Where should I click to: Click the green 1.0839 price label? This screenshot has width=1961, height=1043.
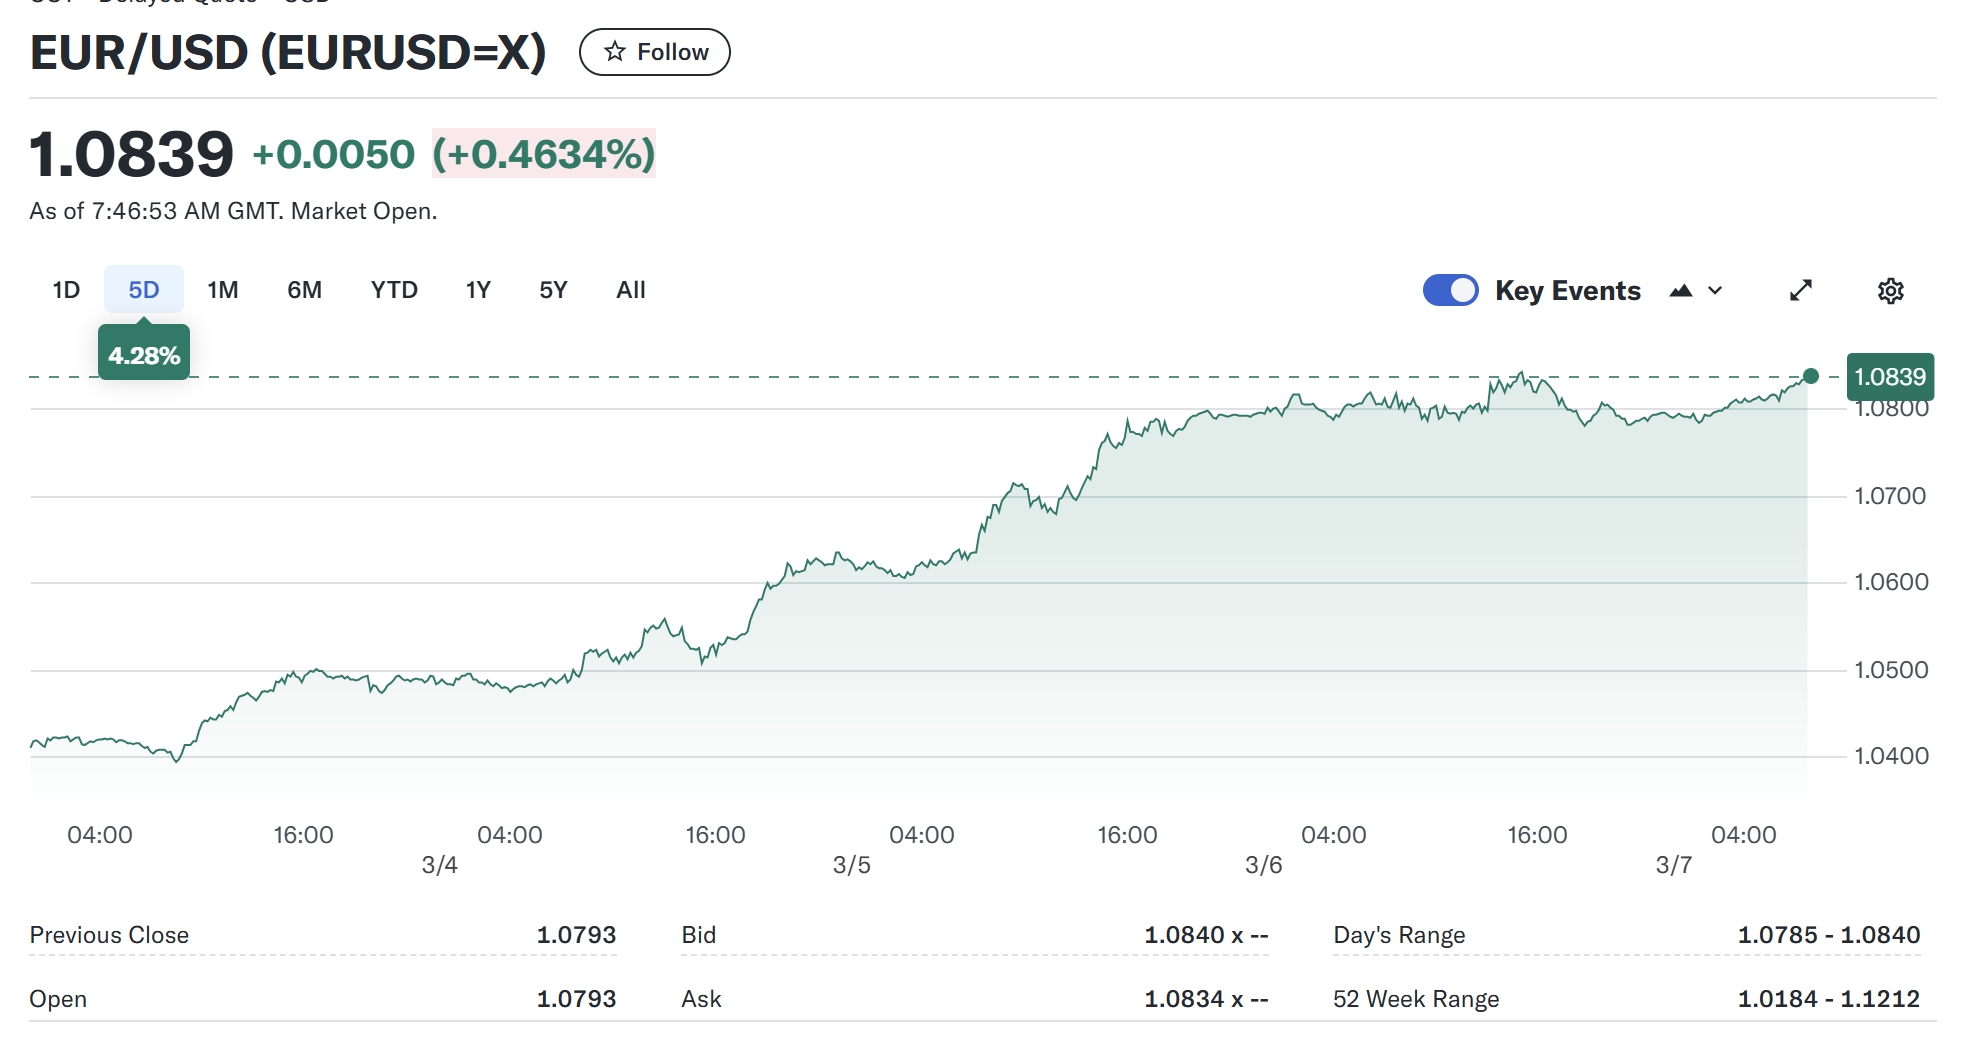coord(1889,377)
